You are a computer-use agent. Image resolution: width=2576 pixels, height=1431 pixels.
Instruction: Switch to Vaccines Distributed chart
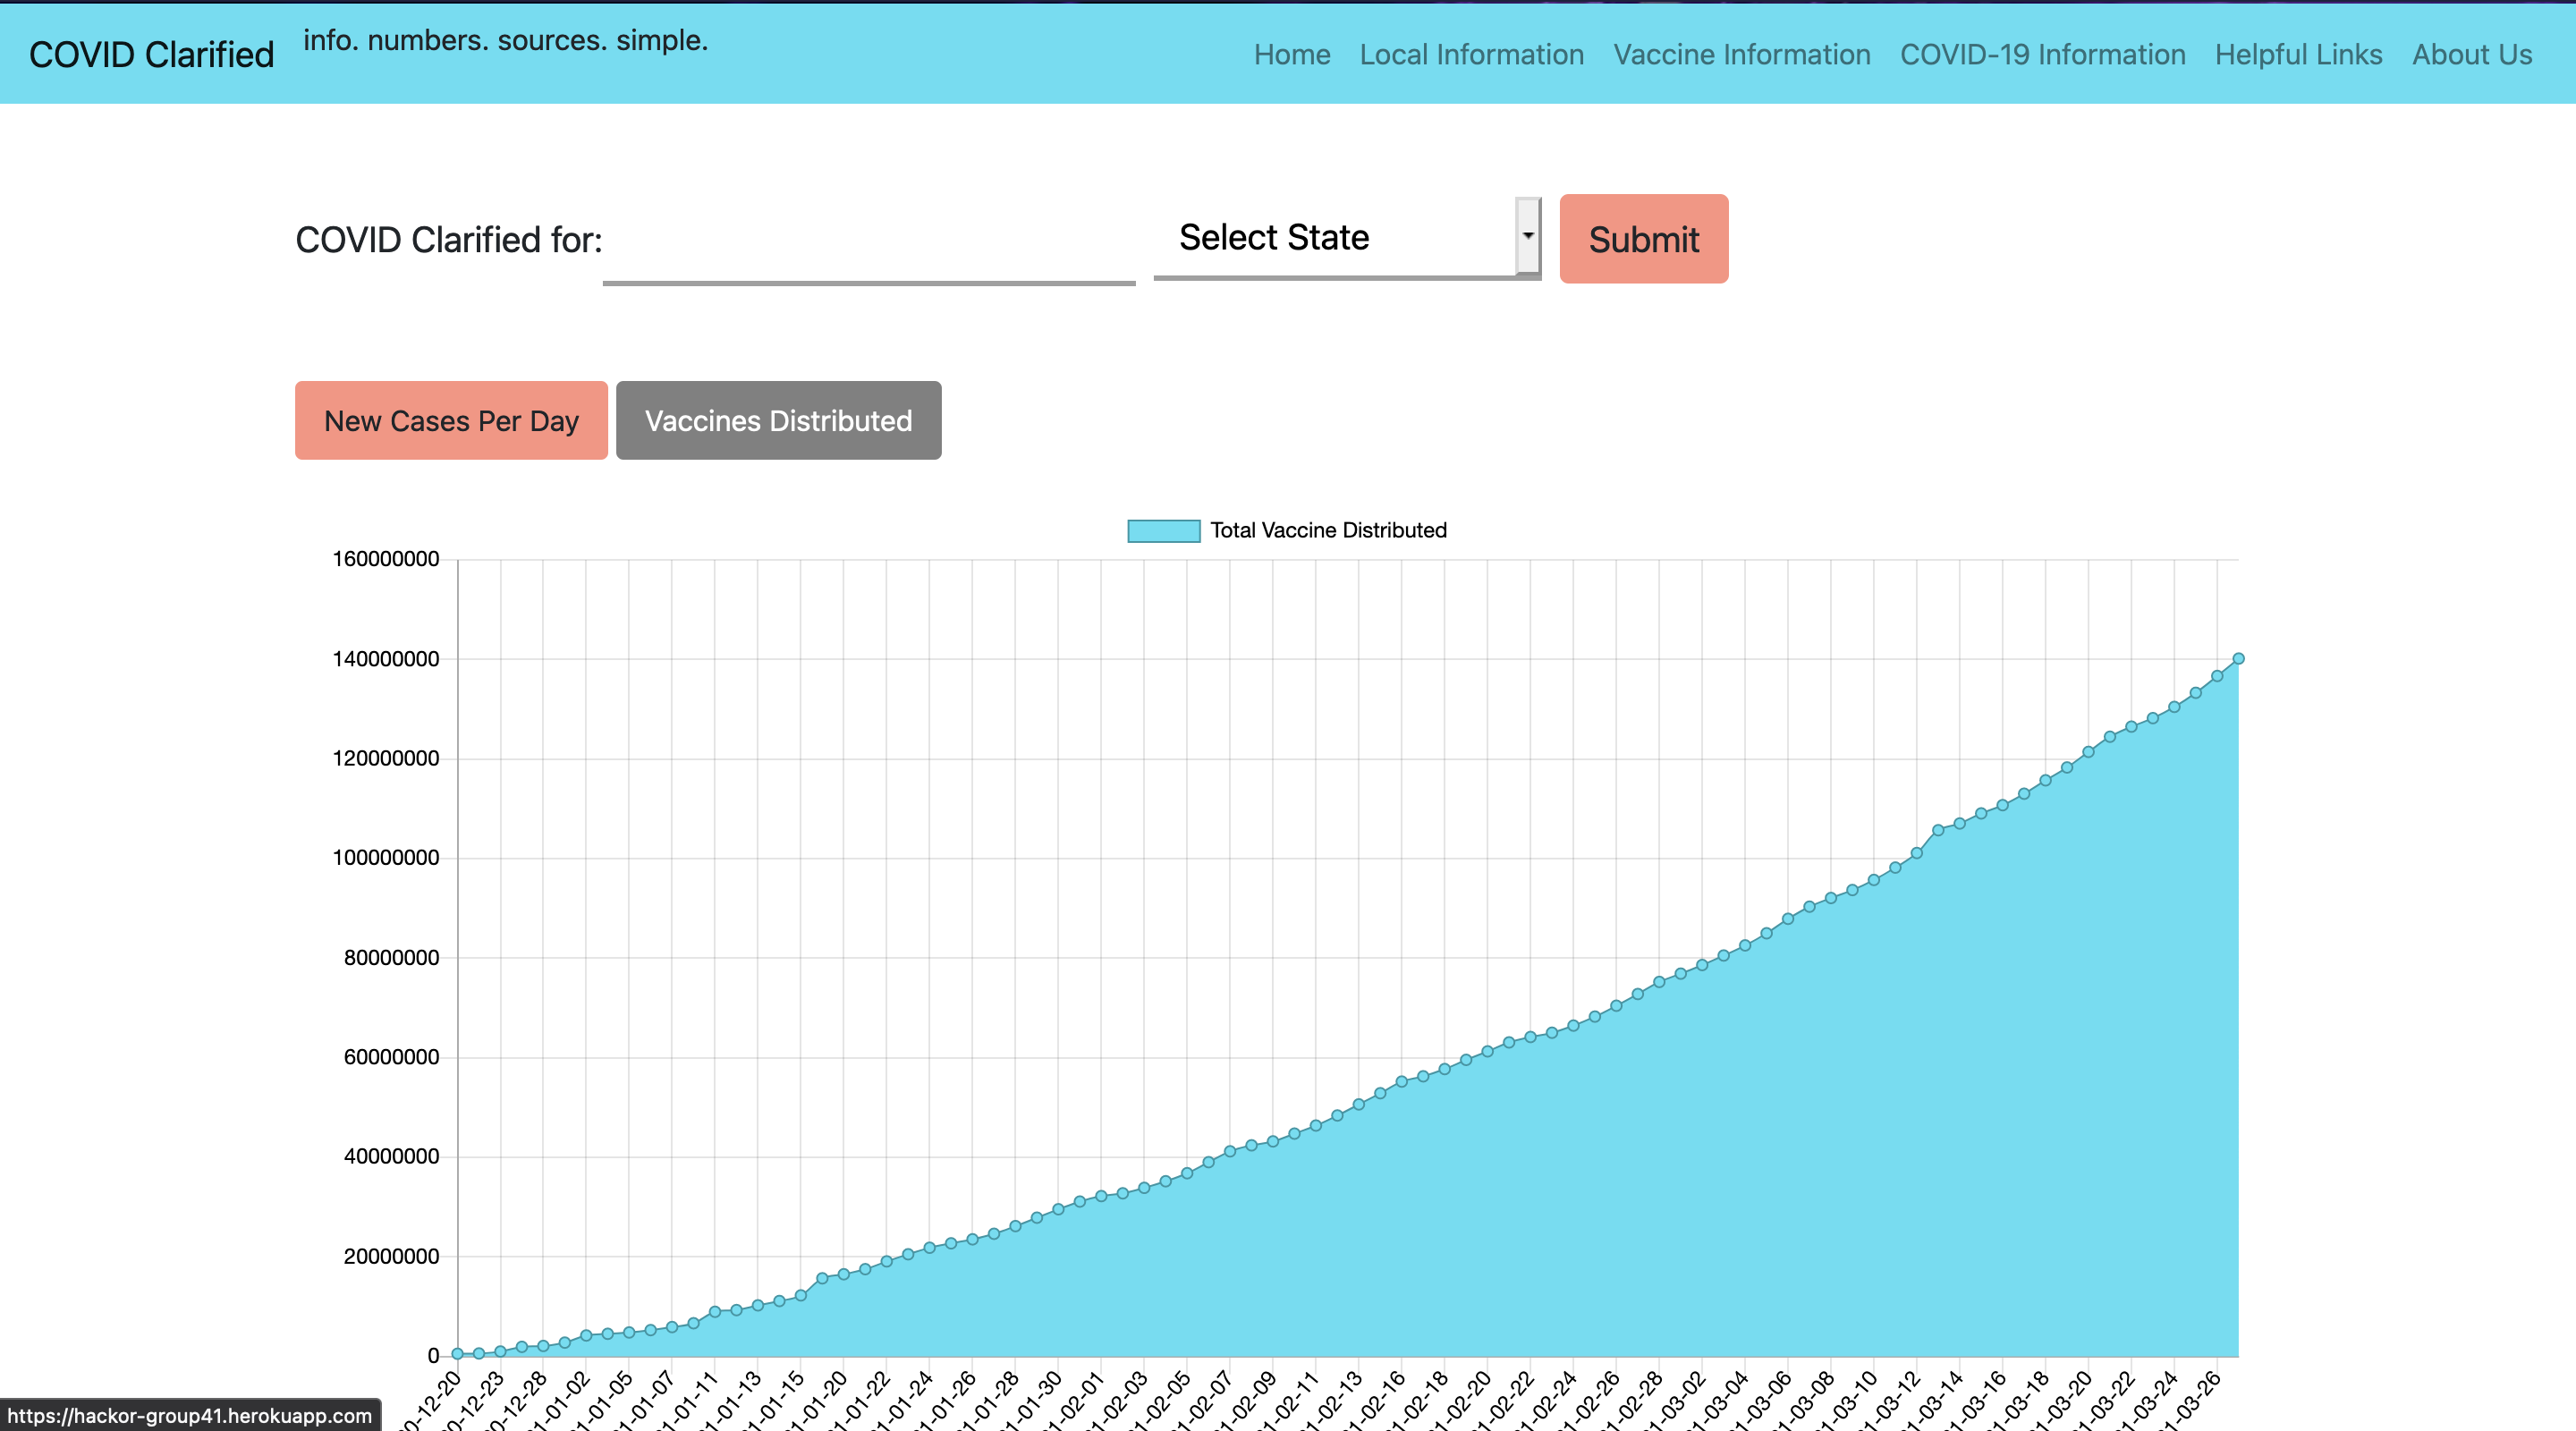(778, 420)
